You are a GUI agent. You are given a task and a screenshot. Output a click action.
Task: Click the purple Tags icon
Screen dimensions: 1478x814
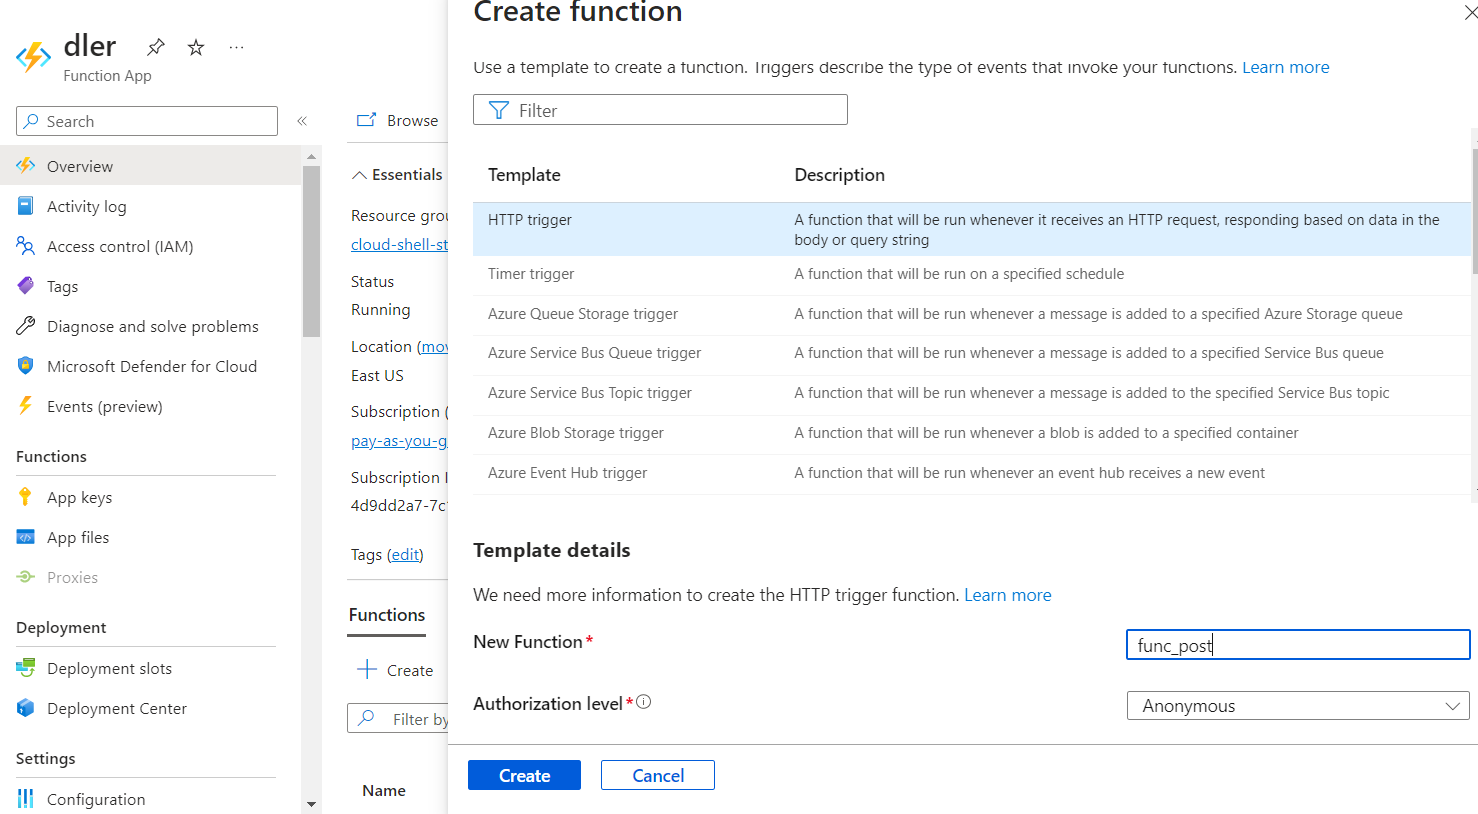pos(26,286)
